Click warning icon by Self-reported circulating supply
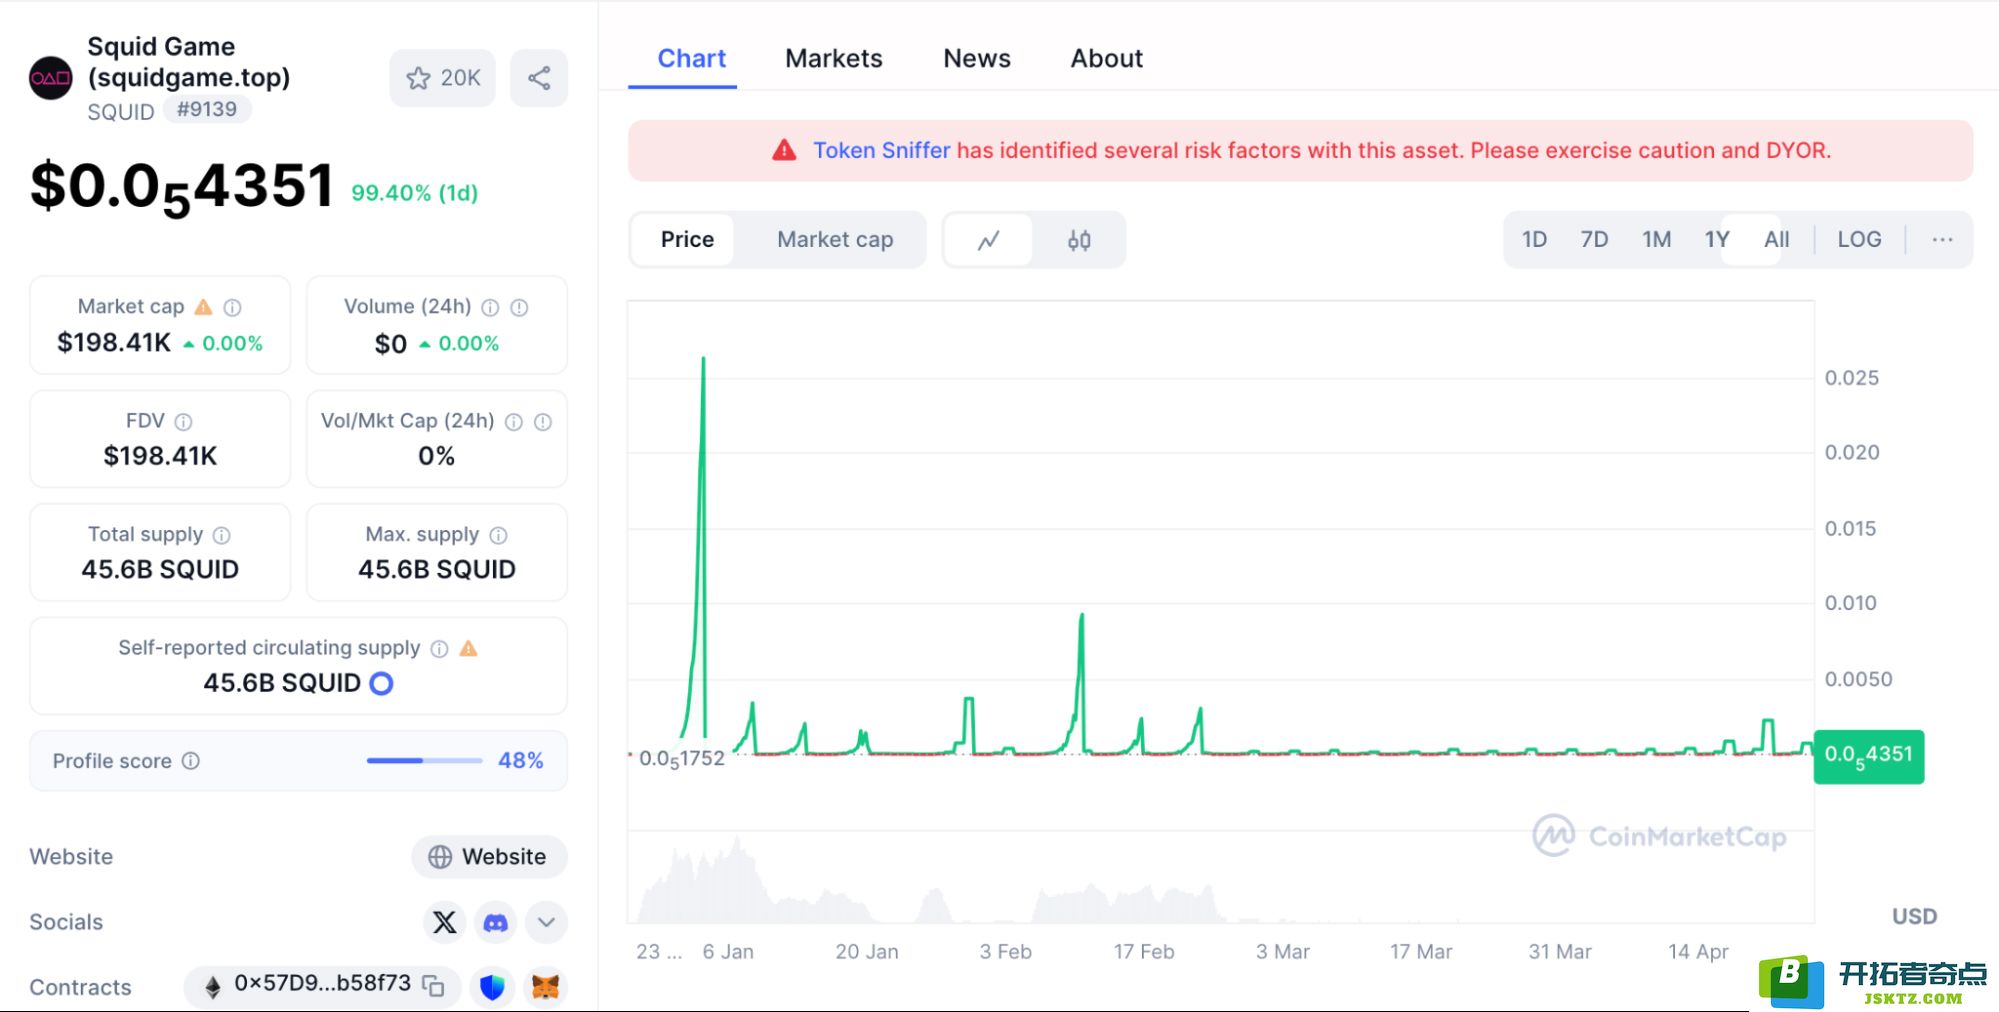 pyautogui.click(x=468, y=648)
